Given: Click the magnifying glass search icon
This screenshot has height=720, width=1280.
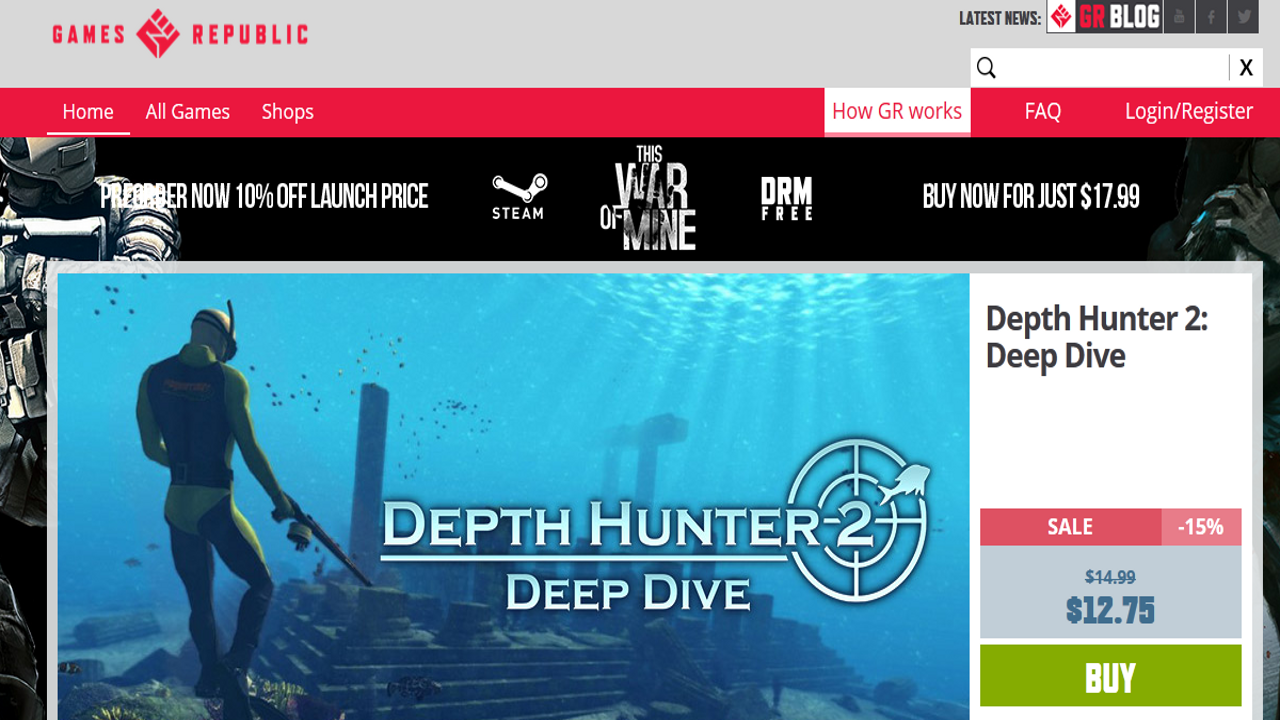Looking at the screenshot, I should (x=986, y=67).
